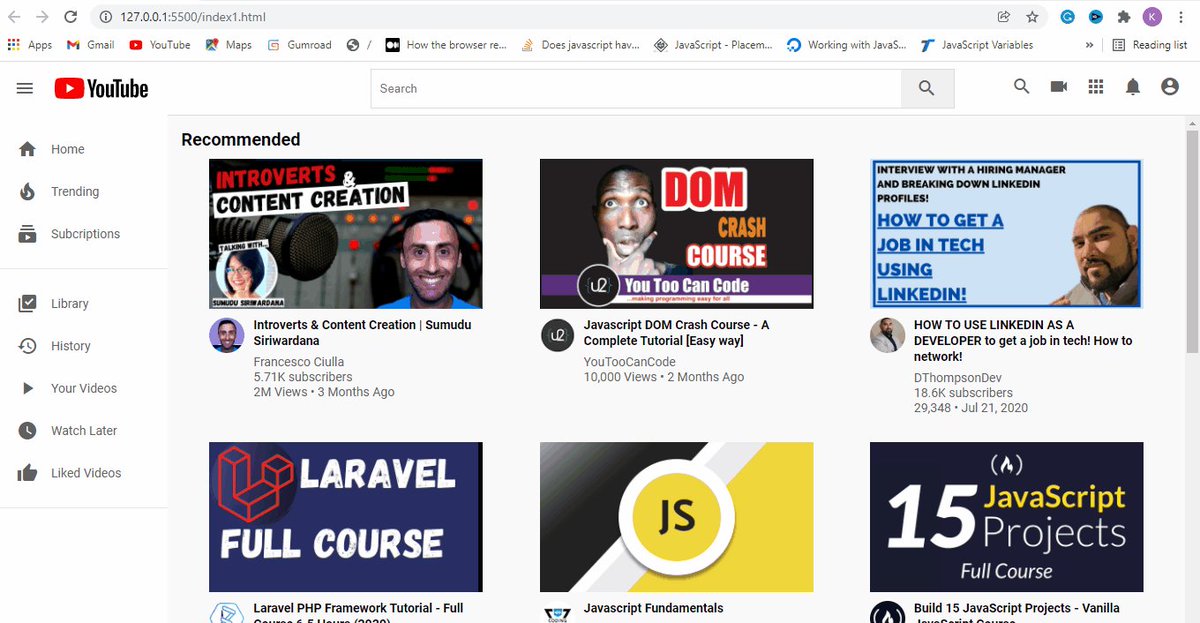Viewport: 1200px width, 623px height.
Task: Open Gmail bookmark
Action: (90, 45)
